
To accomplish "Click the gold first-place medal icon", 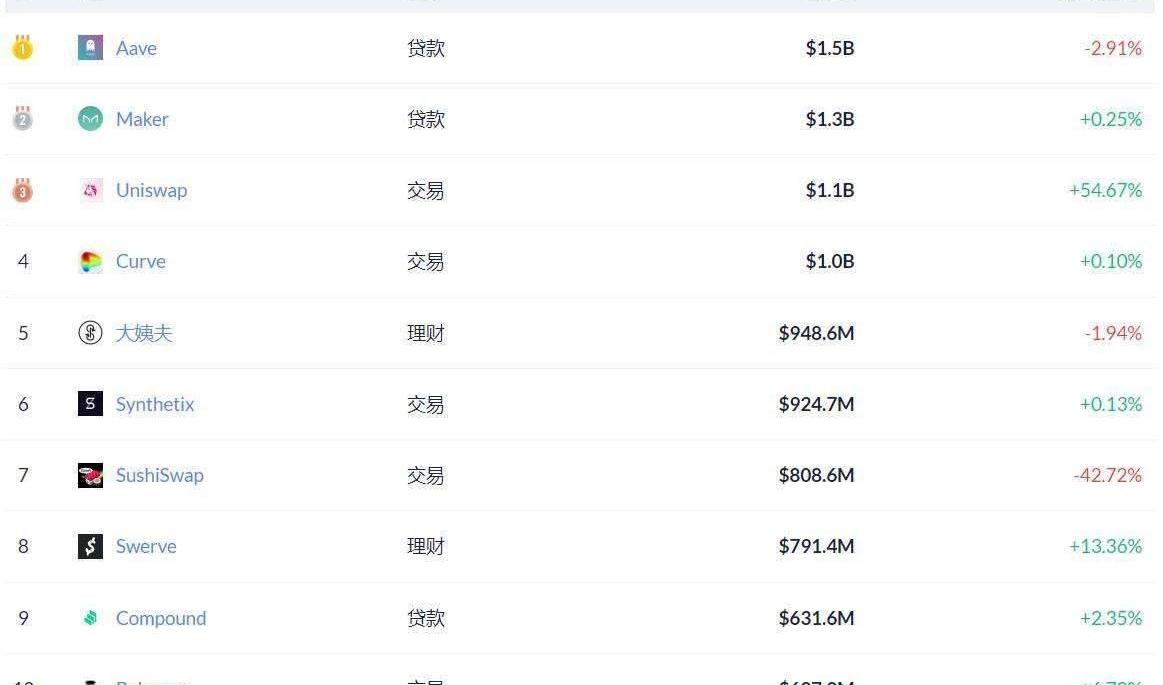I will tap(22, 47).
